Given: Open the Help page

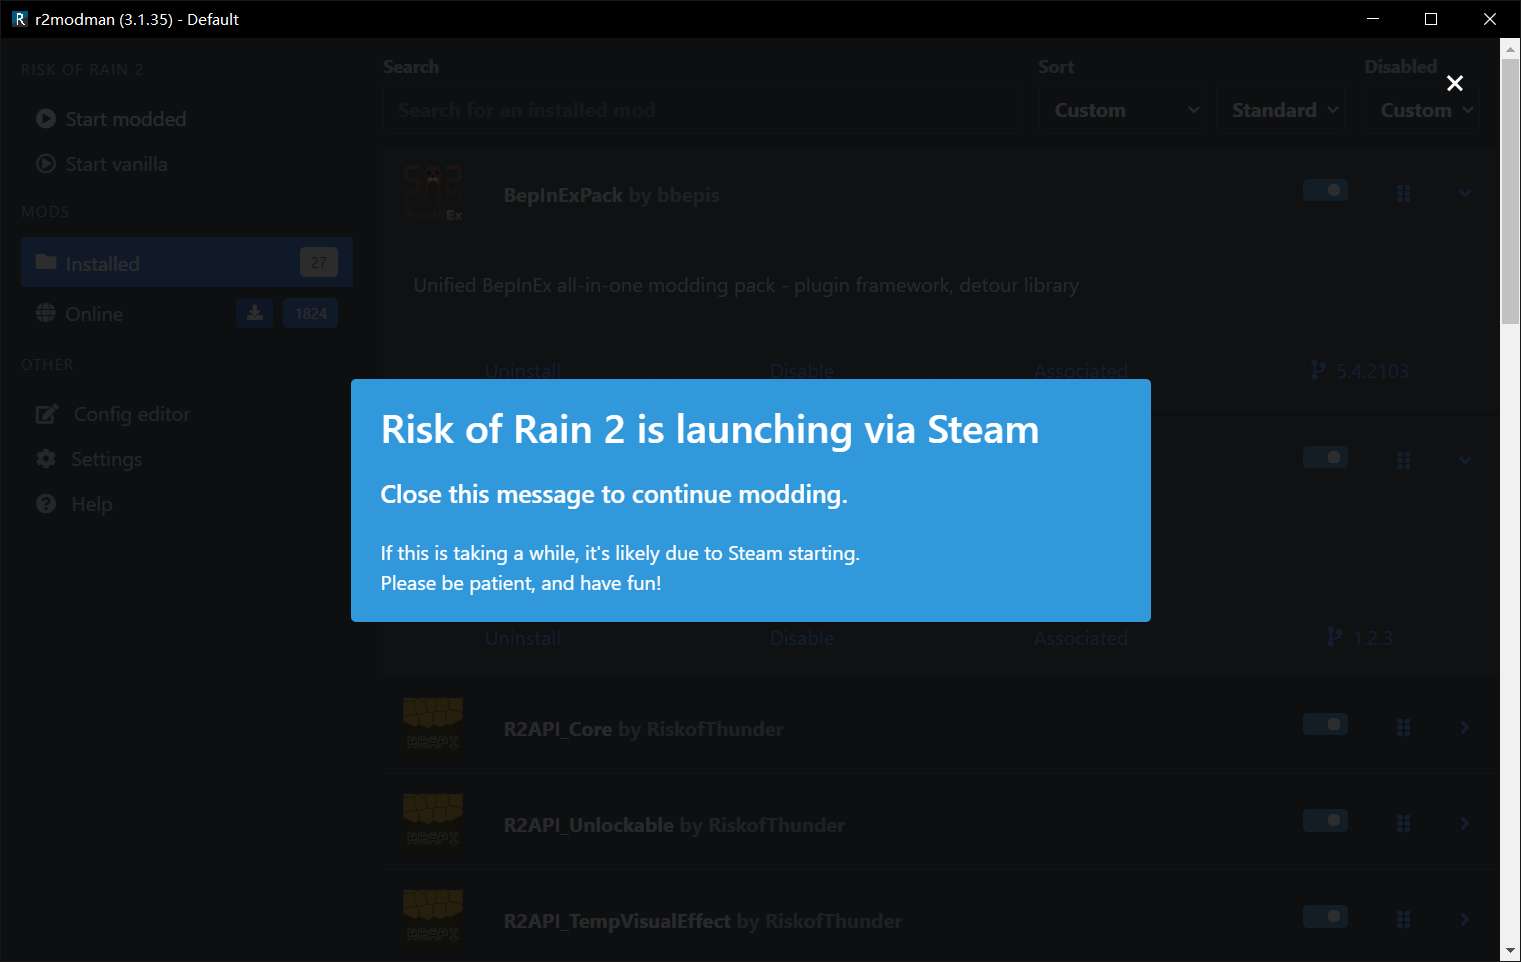Looking at the screenshot, I should [x=91, y=504].
